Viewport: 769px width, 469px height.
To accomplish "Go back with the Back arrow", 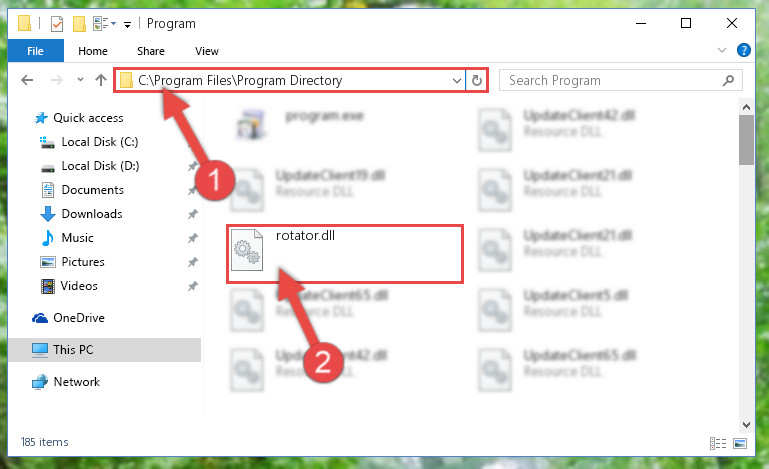I will coord(27,80).
